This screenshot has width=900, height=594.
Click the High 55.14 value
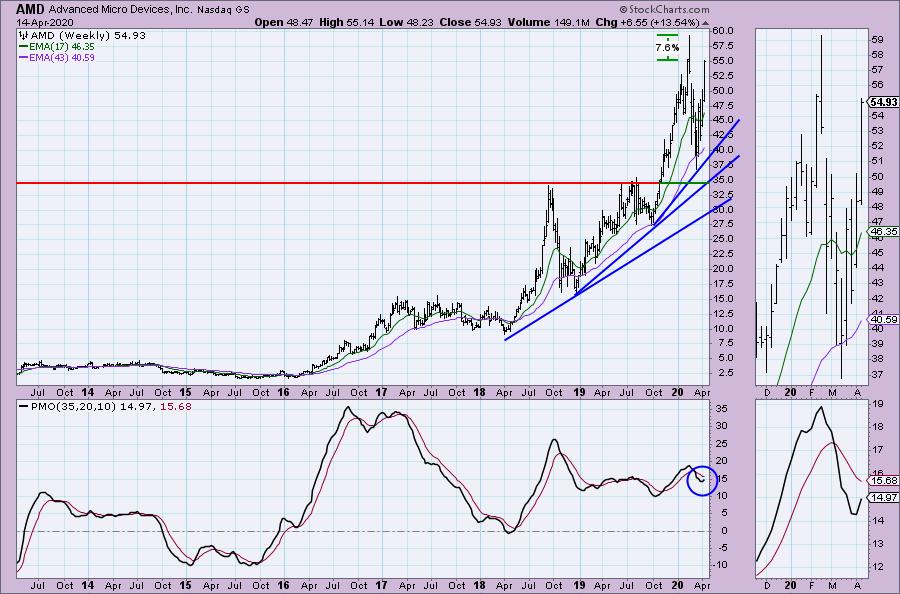(x=346, y=22)
